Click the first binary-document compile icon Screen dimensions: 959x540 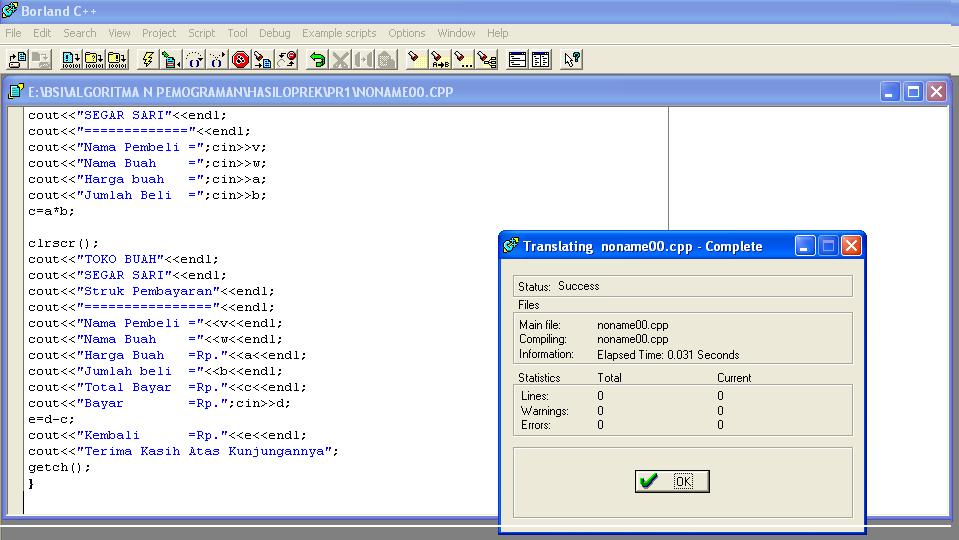pyautogui.click(x=71, y=59)
